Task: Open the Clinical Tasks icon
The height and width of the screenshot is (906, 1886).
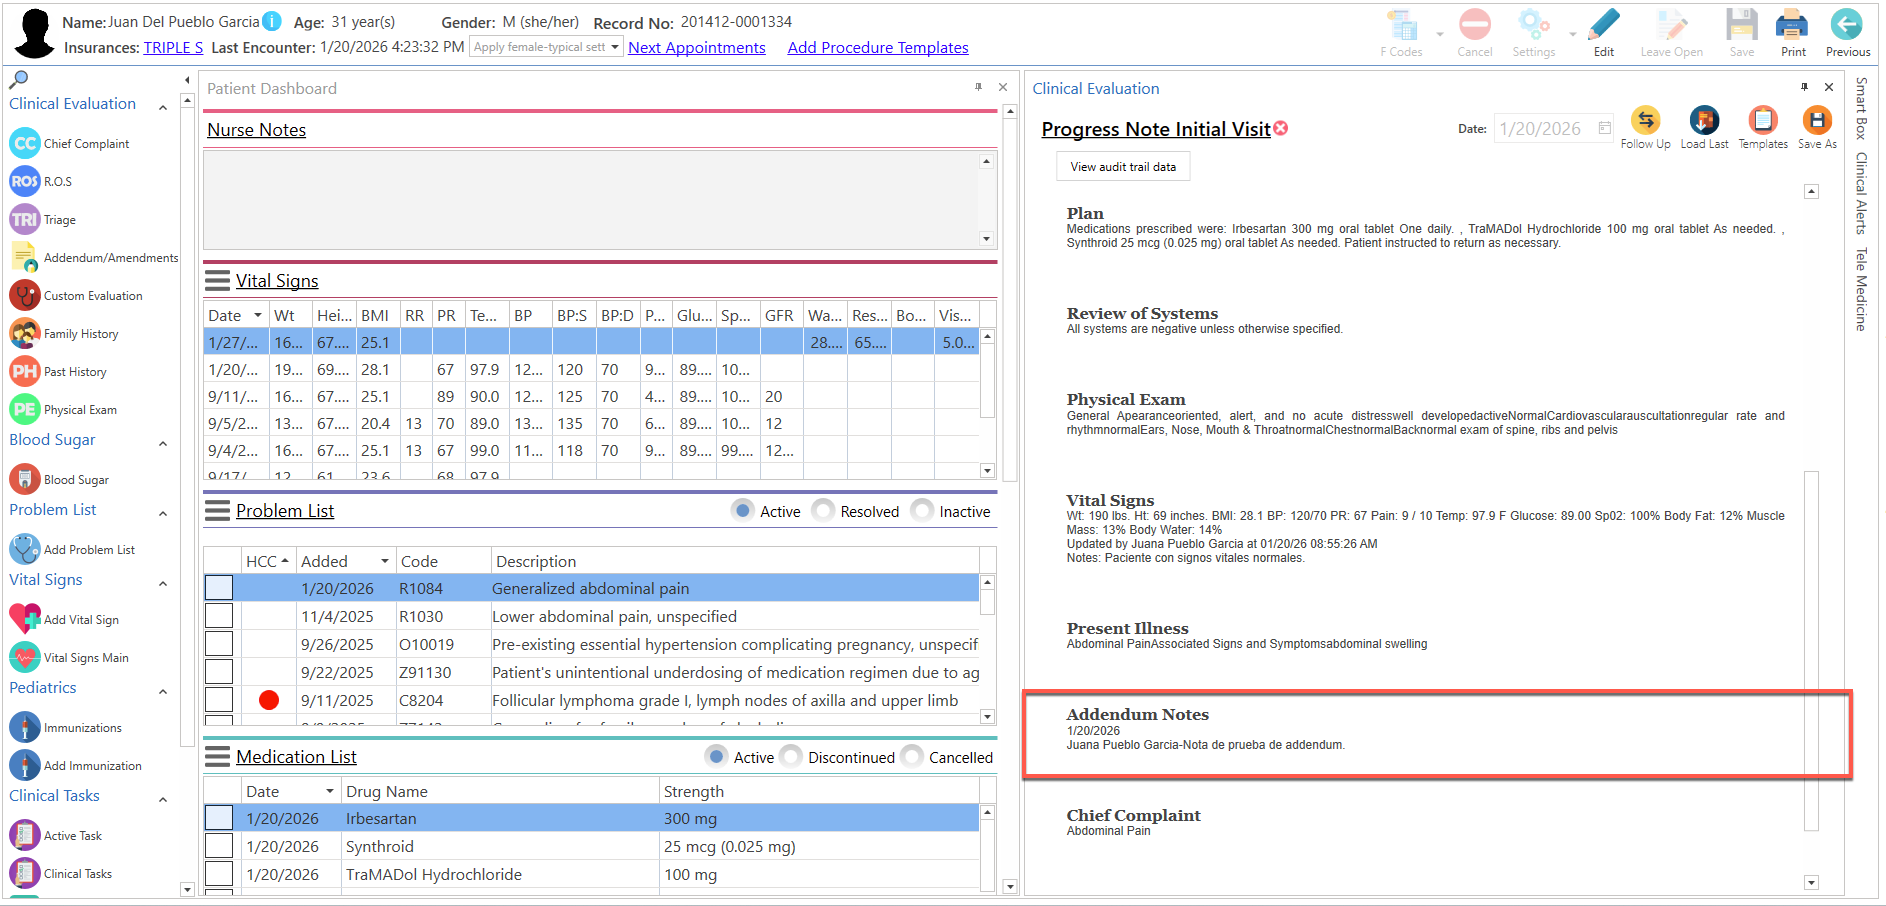Action: coord(25,873)
